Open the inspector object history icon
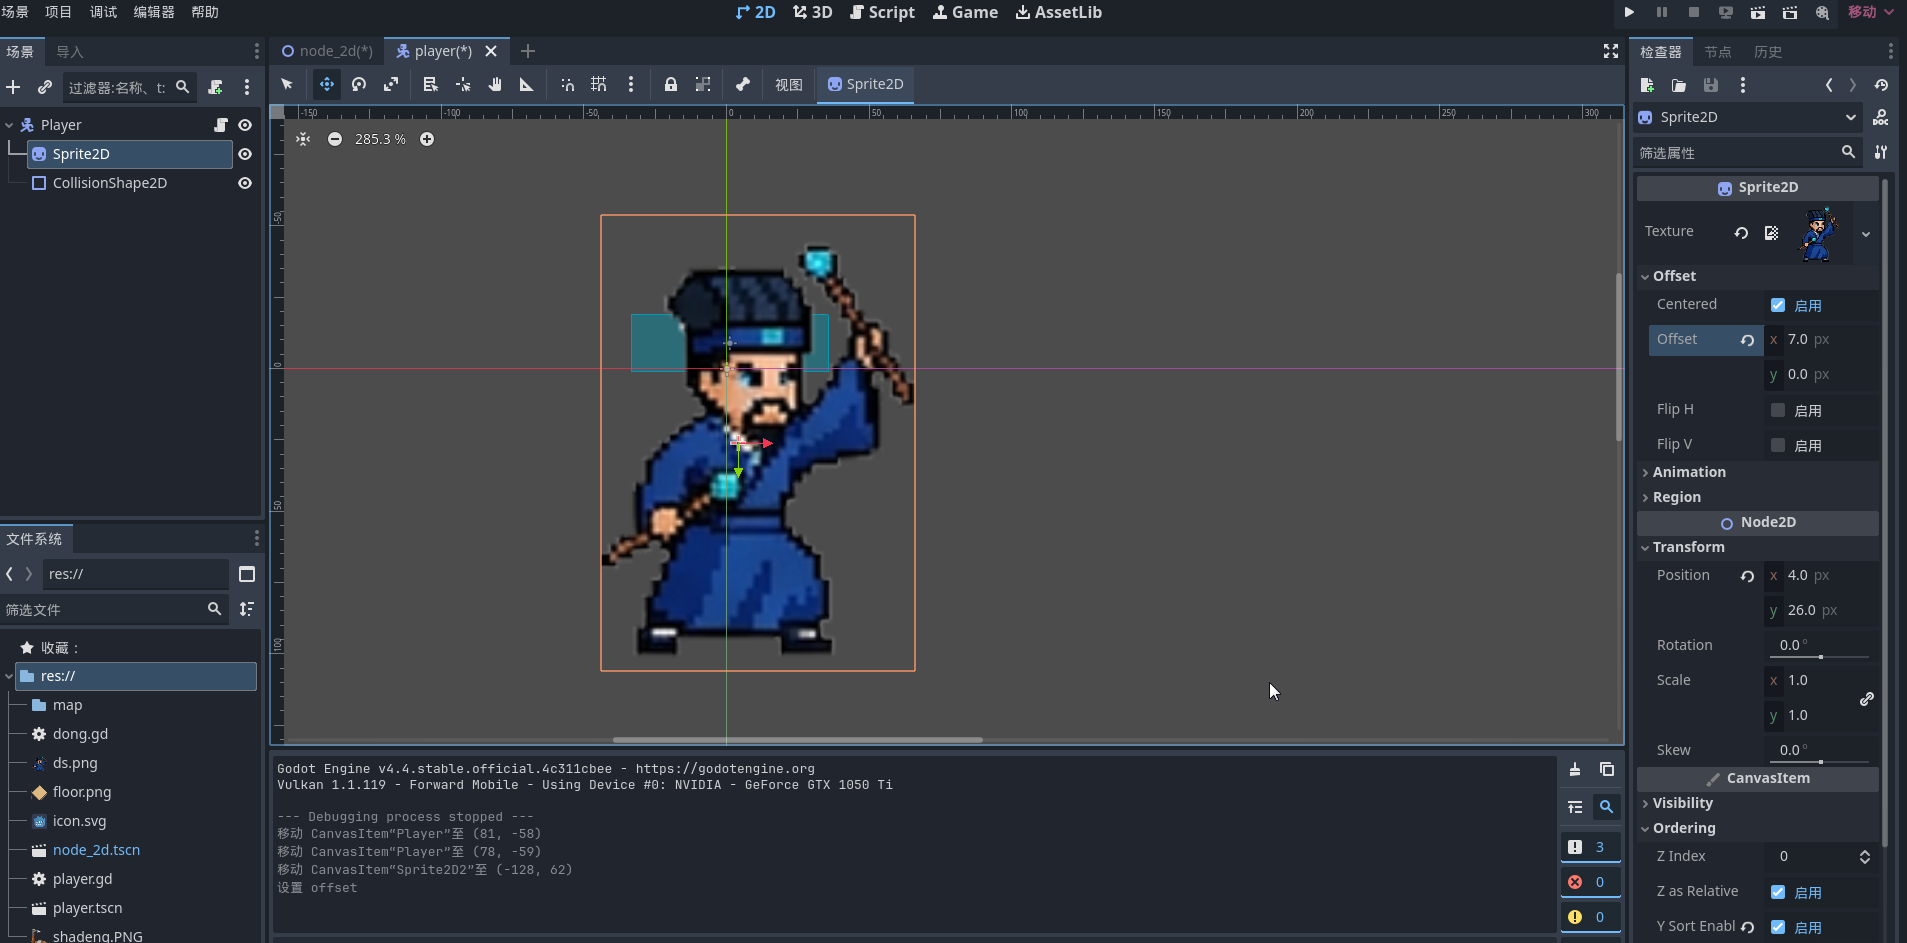Image resolution: width=1907 pixels, height=943 pixels. coord(1881,85)
